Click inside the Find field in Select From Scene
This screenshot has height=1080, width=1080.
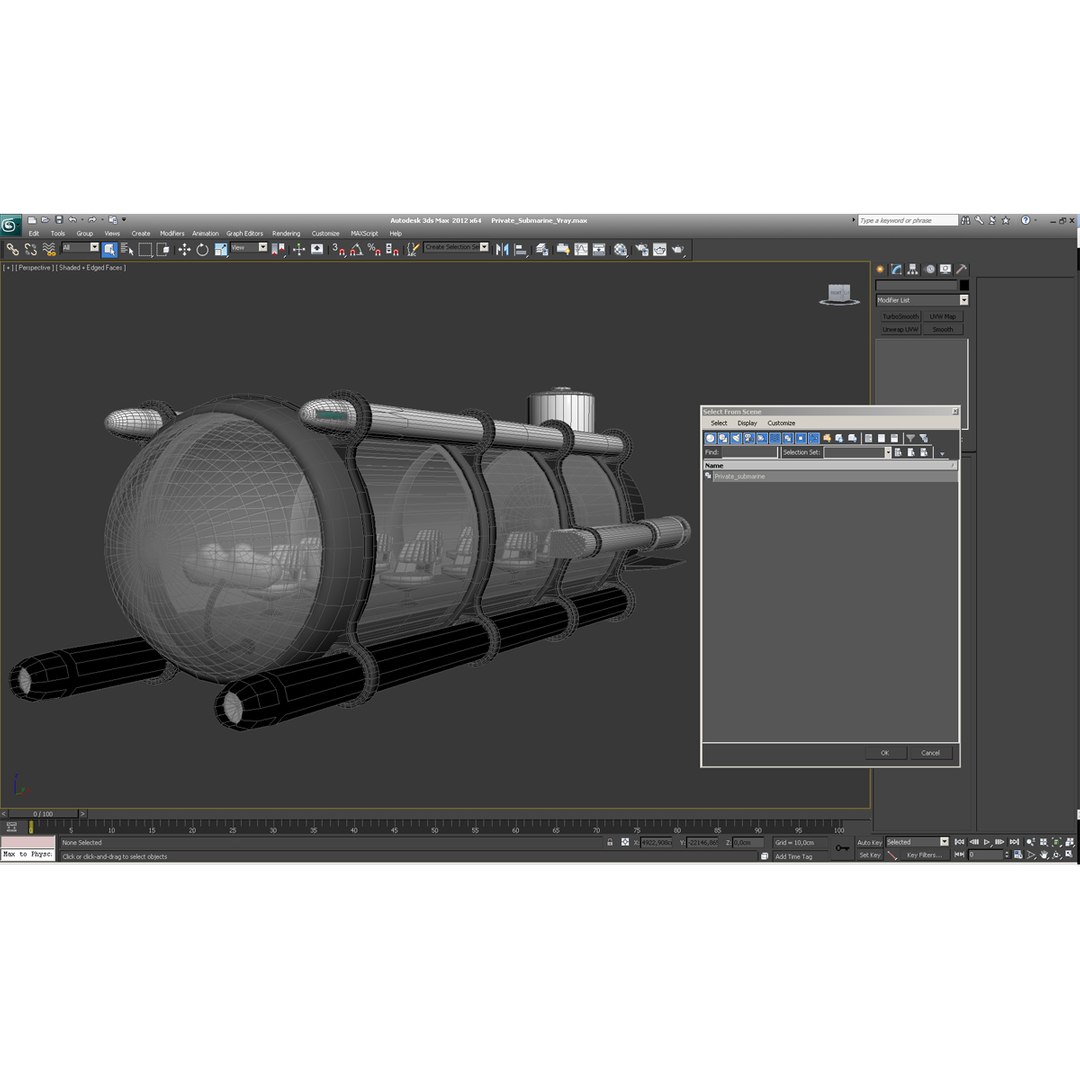[x=749, y=453]
